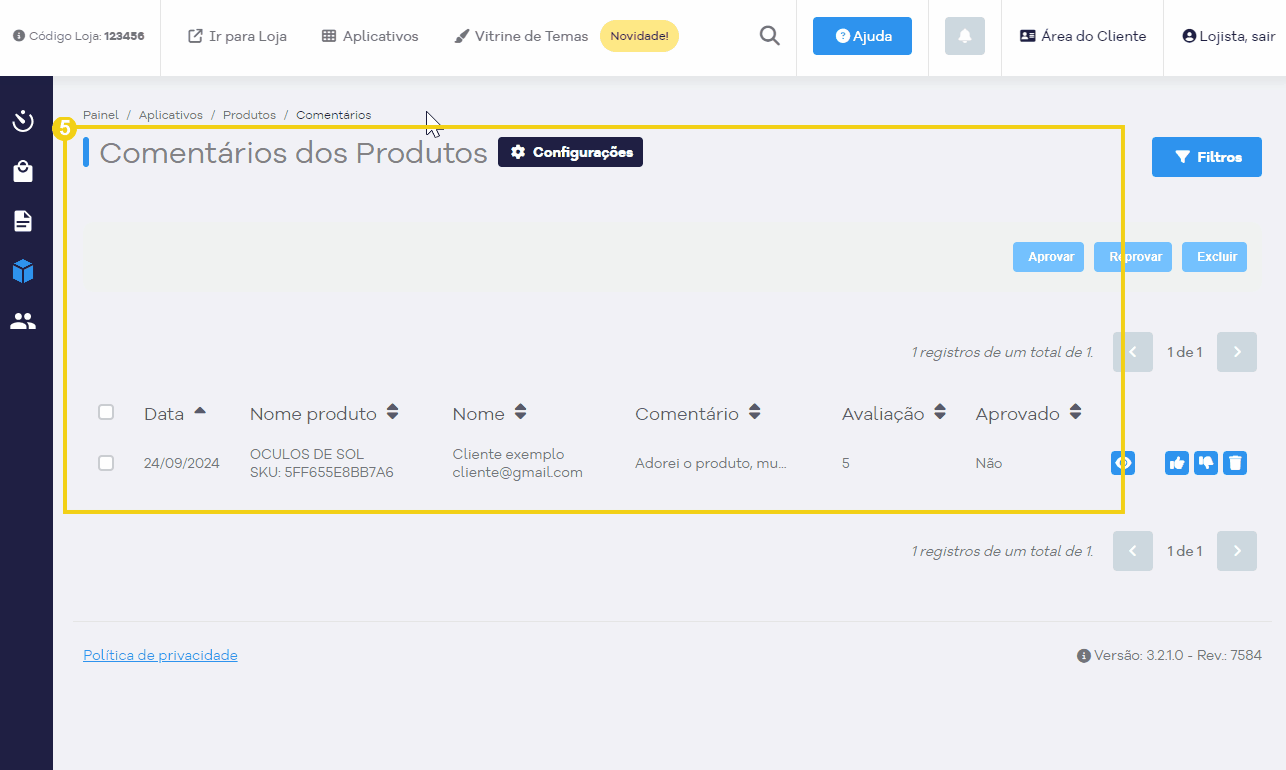Open the Filtros button
This screenshot has height=770, width=1286.
[1207, 157]
